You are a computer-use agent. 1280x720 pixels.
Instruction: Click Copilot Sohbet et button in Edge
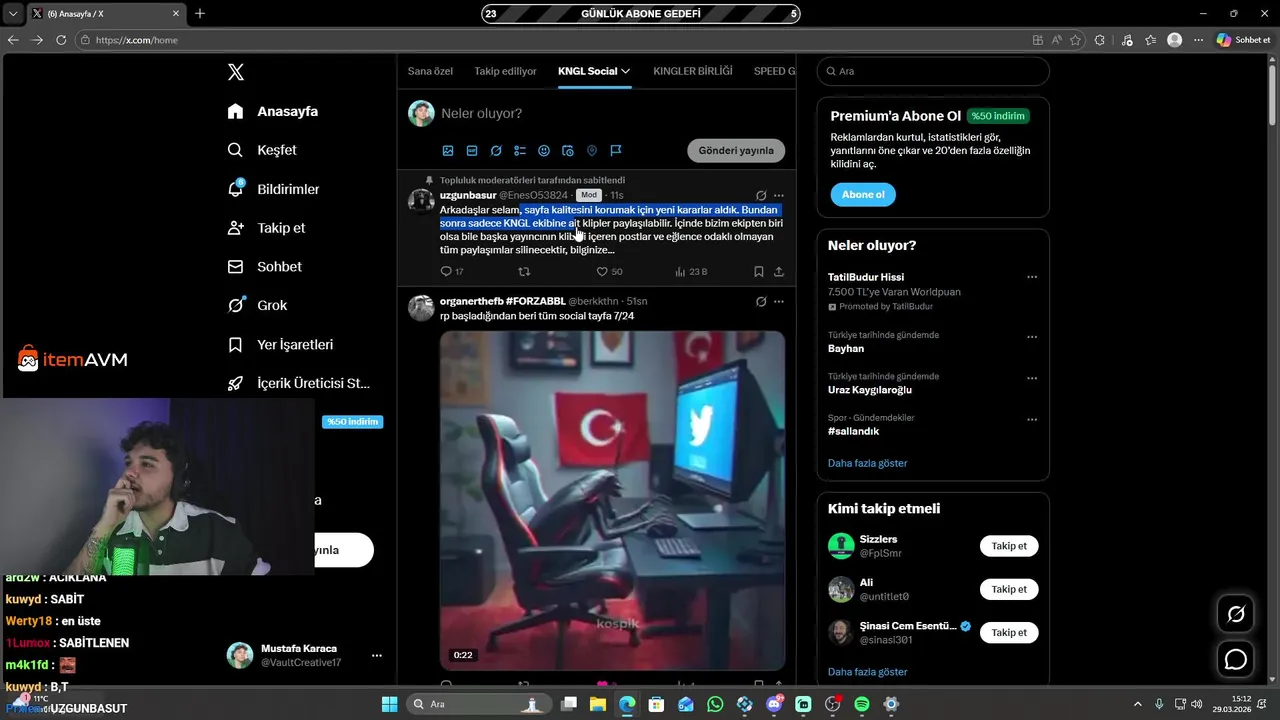click(1243, 40)
